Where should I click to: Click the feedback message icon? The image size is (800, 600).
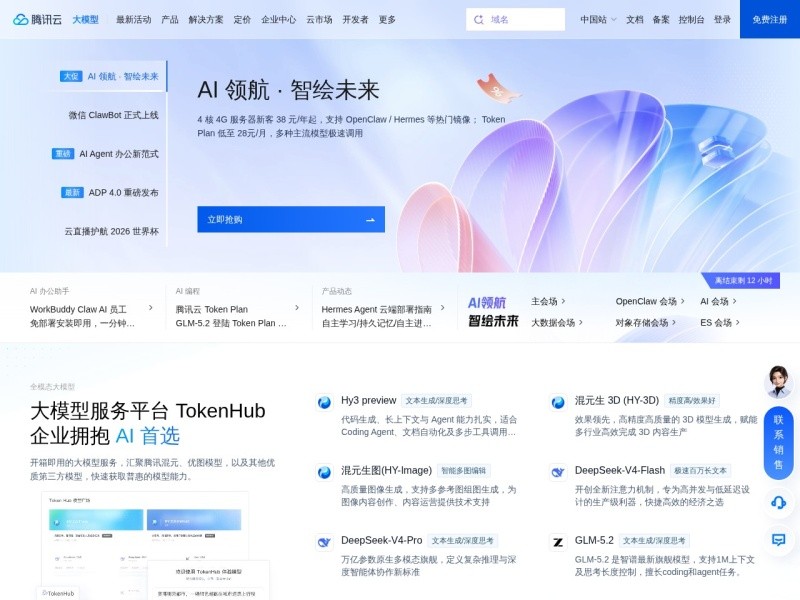(x=778, y=540)
